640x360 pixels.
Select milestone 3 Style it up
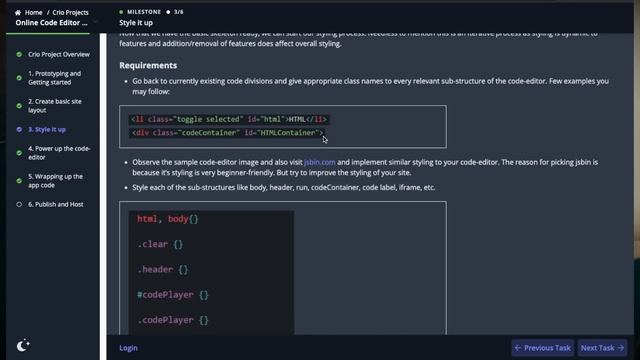(x=47, y=129)
